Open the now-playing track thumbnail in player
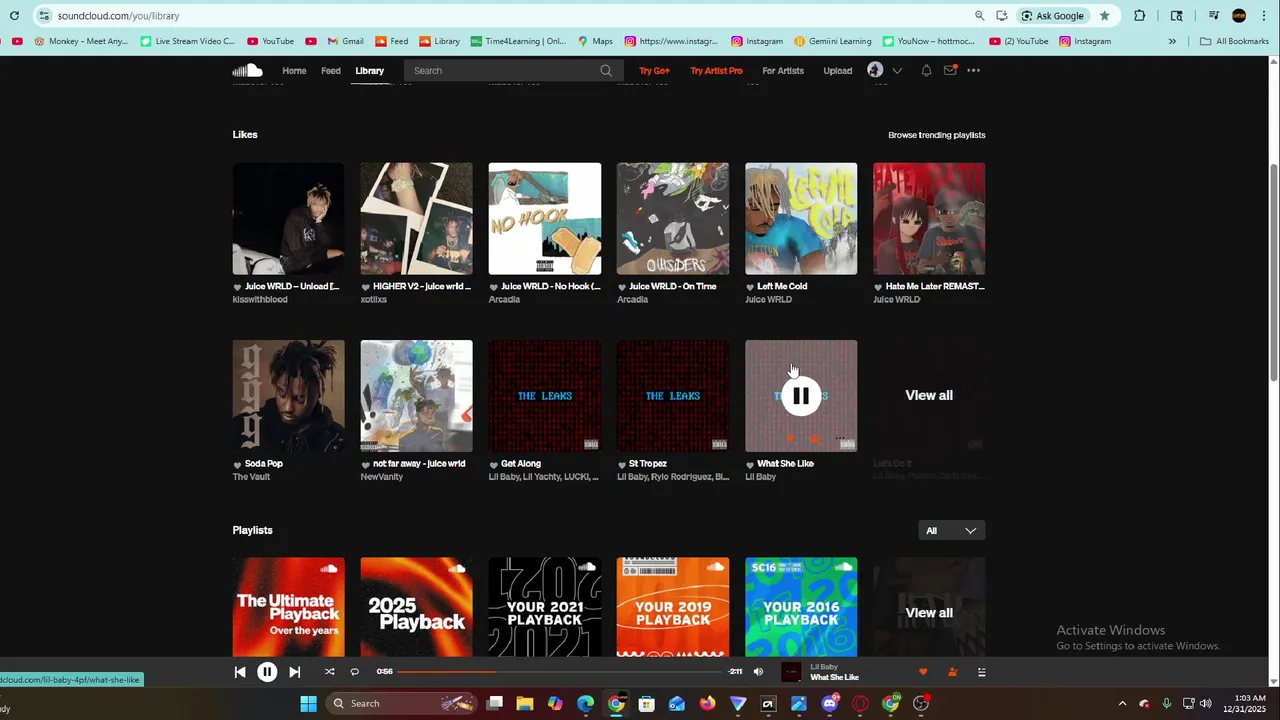Screen dimensions: 1280x720 tap(791, 672)
